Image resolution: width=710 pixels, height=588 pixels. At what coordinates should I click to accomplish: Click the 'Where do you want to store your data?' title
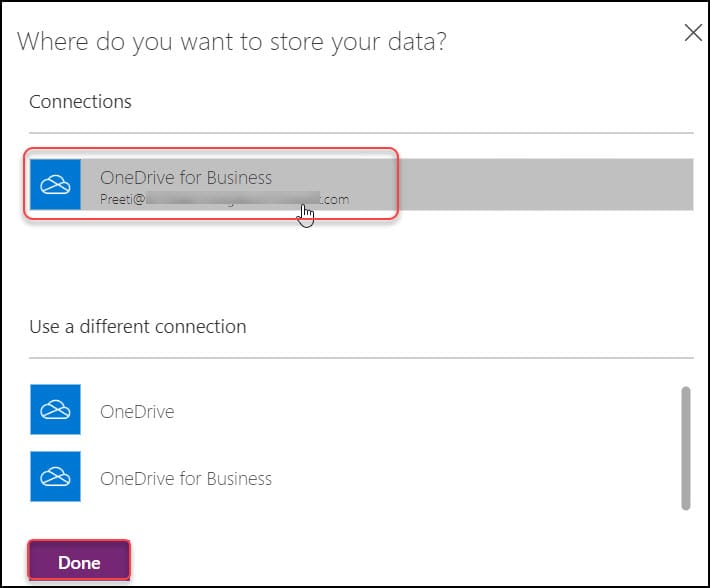tap(232, 42)
